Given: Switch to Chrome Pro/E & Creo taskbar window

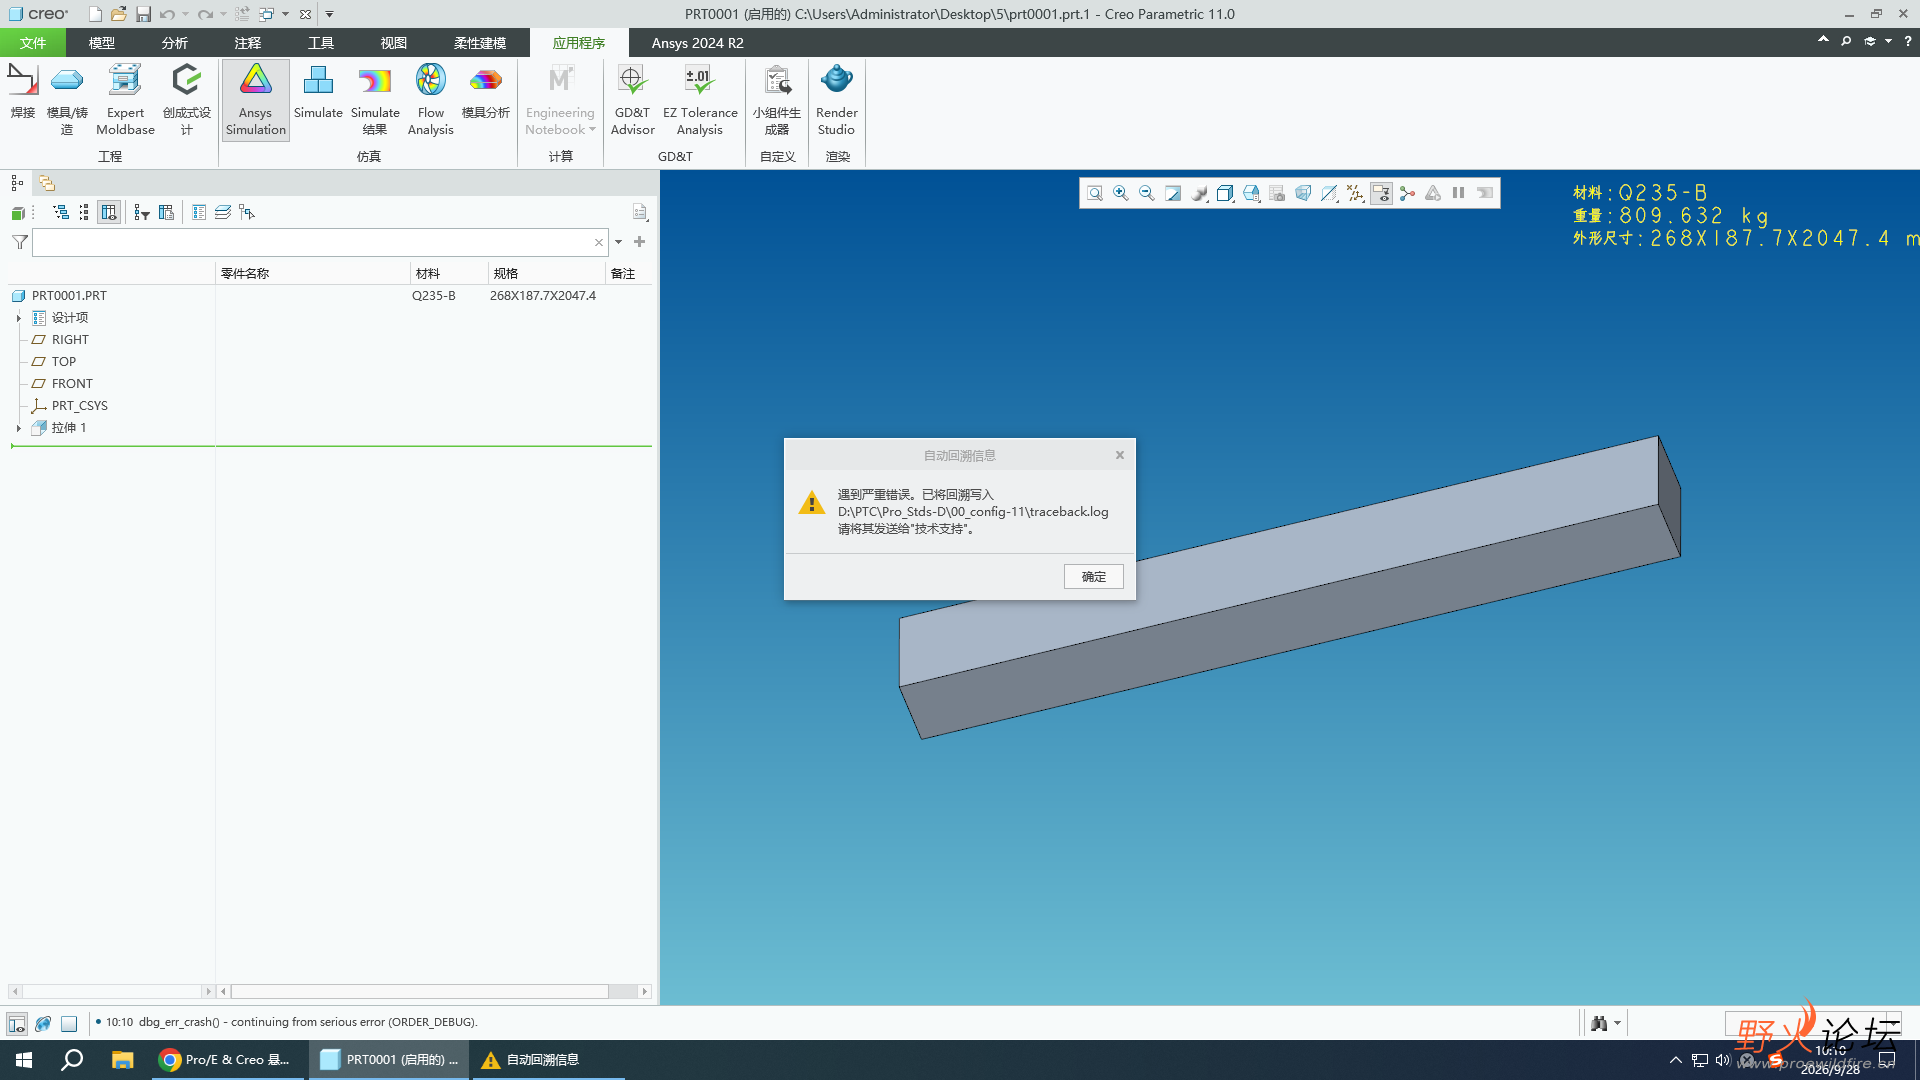Looking at the screenshot, I should 226,1060.
